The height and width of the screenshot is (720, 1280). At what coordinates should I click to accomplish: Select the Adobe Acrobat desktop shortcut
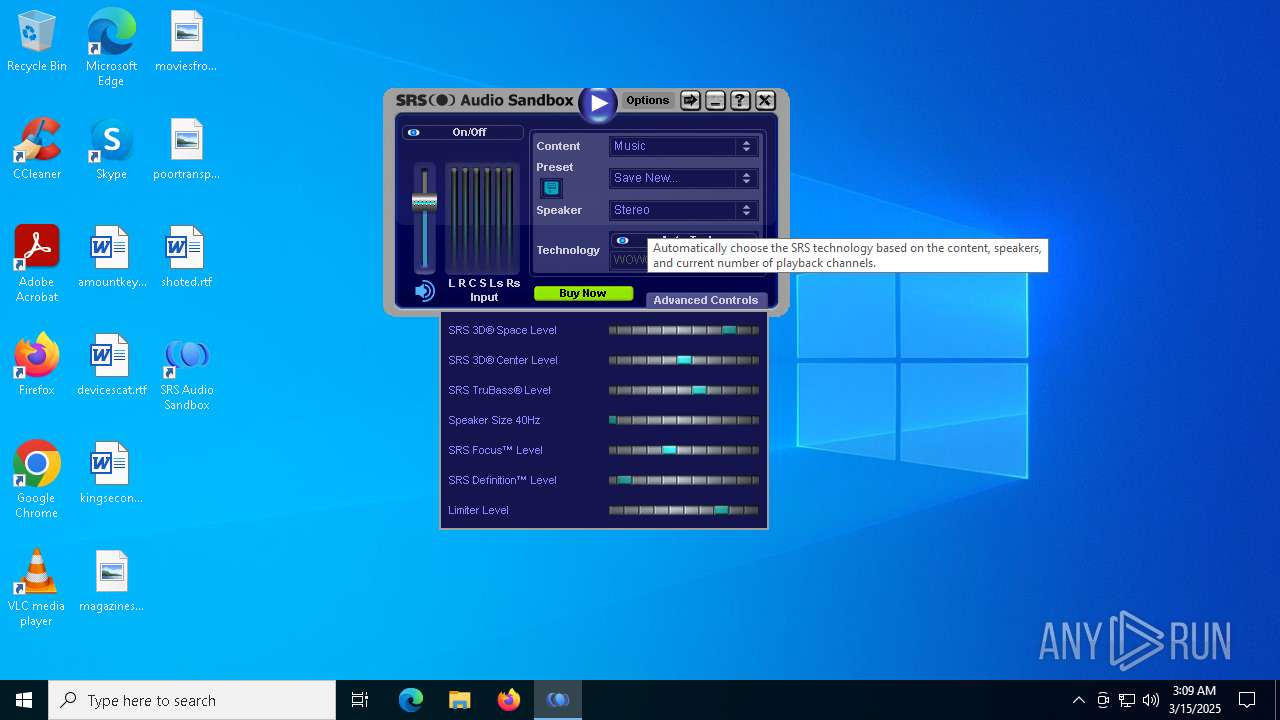coord(37,264)
